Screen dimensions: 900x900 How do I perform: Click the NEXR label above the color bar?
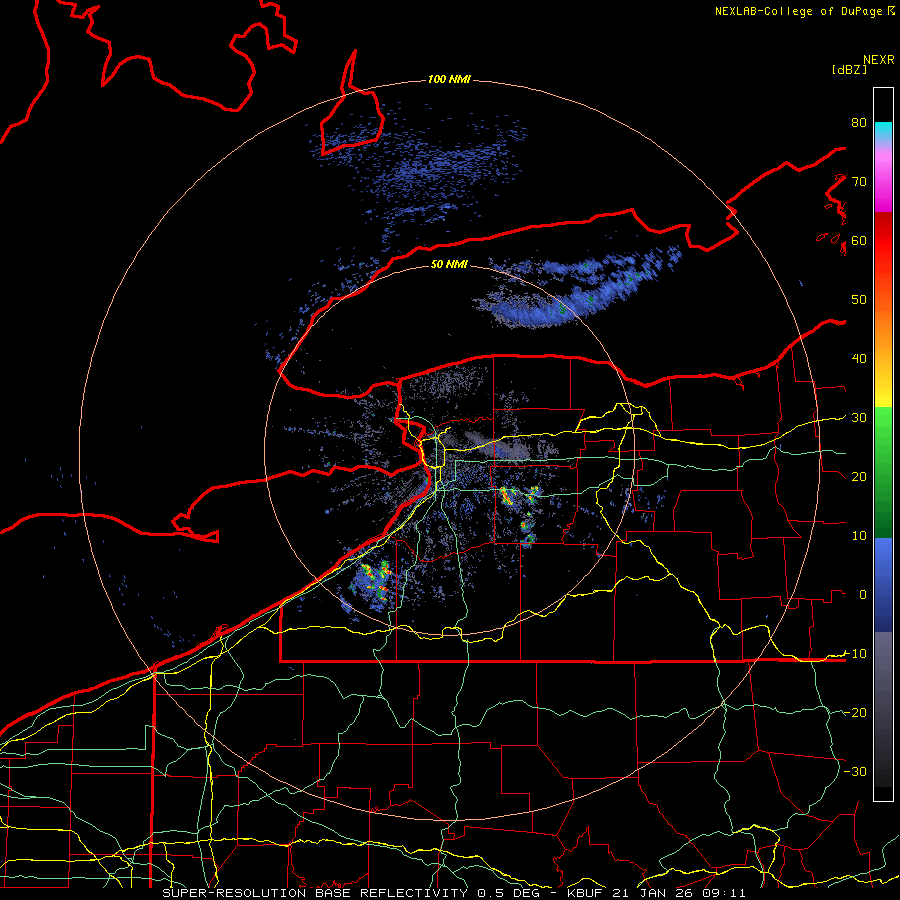click(879, 60)
